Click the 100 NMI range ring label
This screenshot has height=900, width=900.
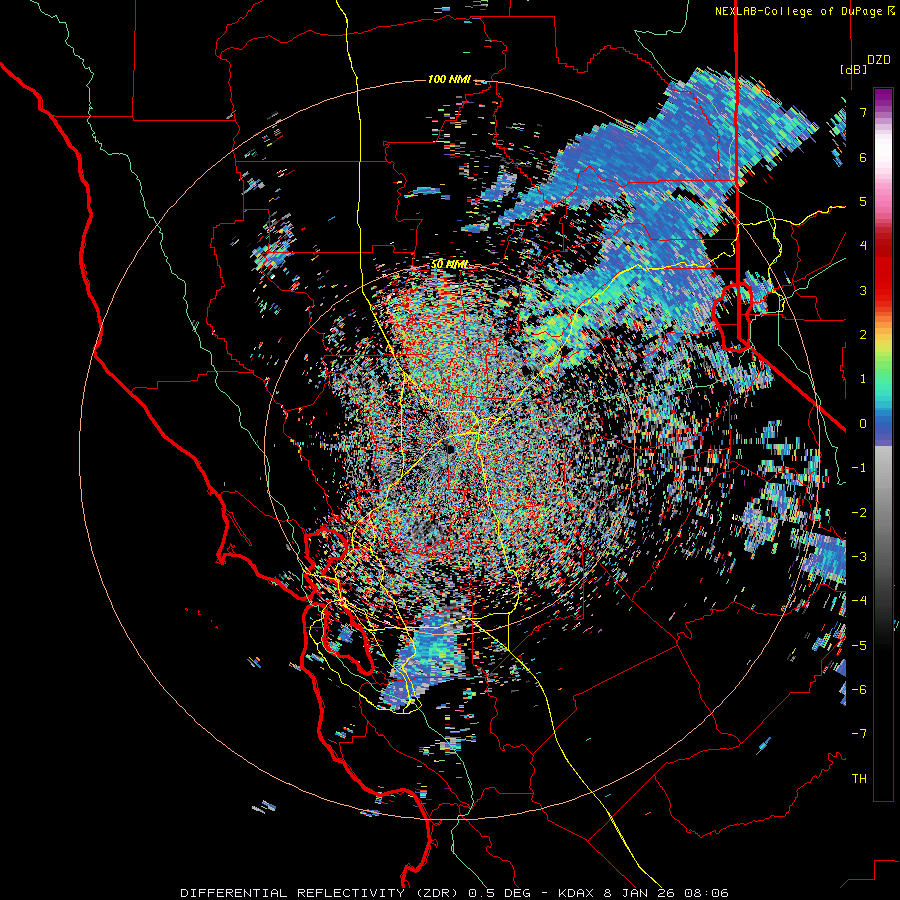pos(449,79)
